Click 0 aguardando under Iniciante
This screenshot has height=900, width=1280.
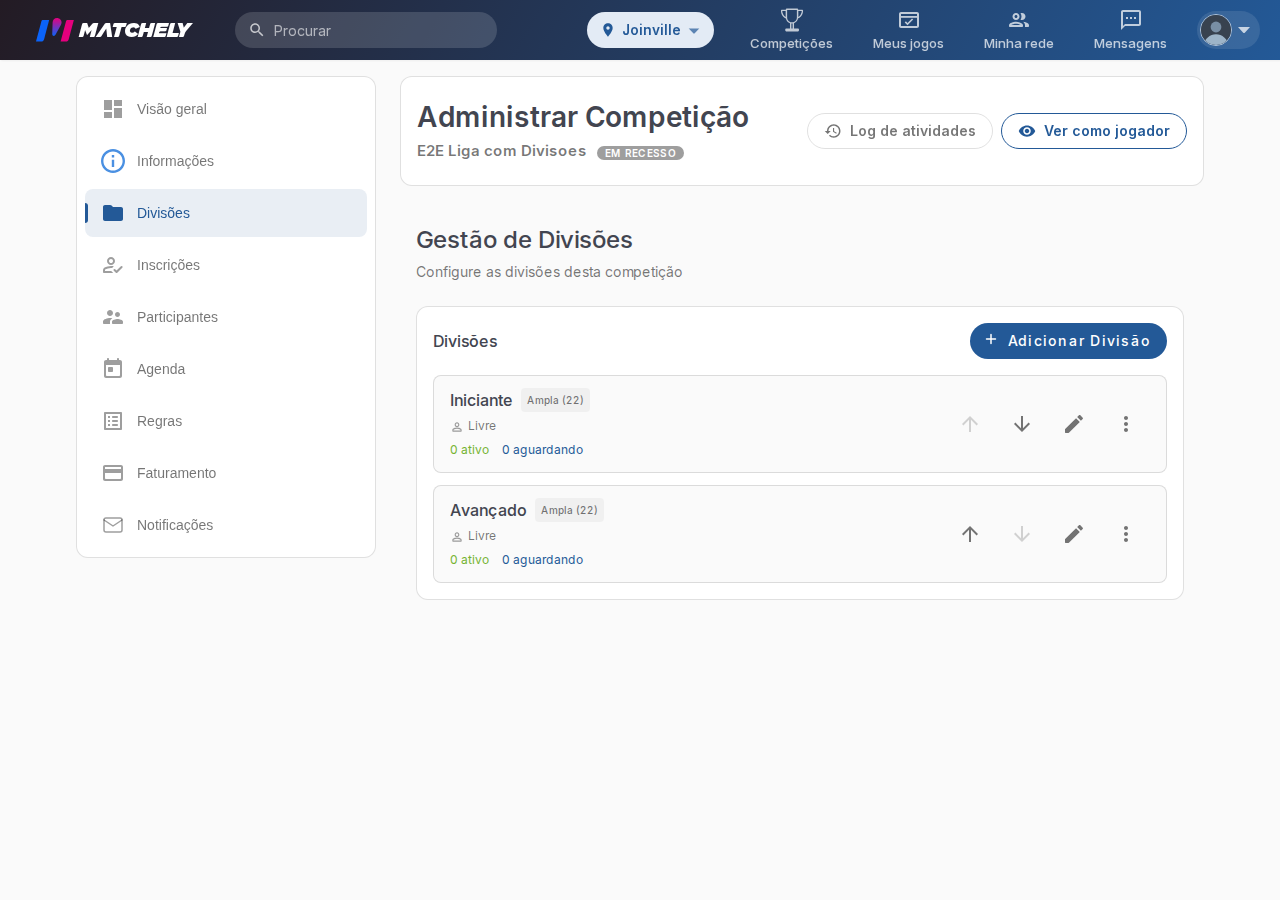click(543, 450)
